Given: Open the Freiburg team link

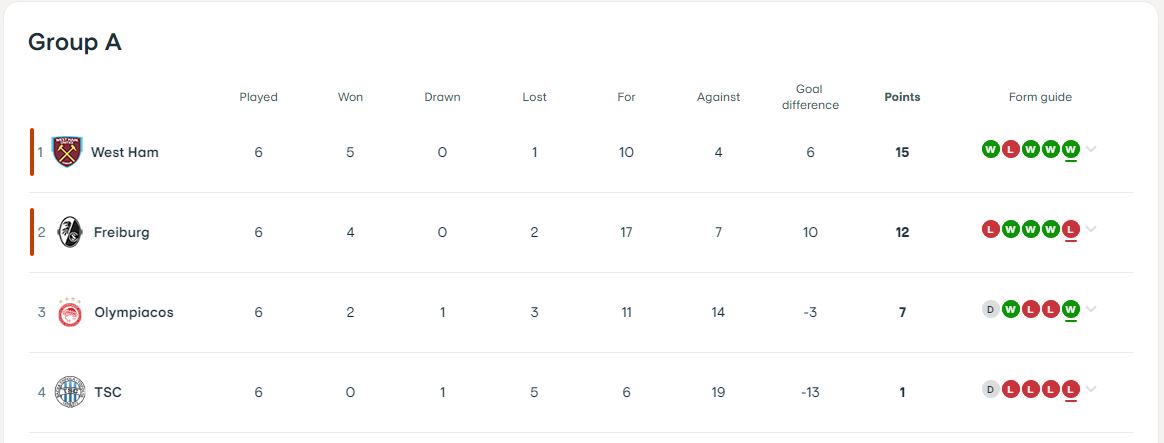Looking at the screenshot, I should (x=122, y=232).
